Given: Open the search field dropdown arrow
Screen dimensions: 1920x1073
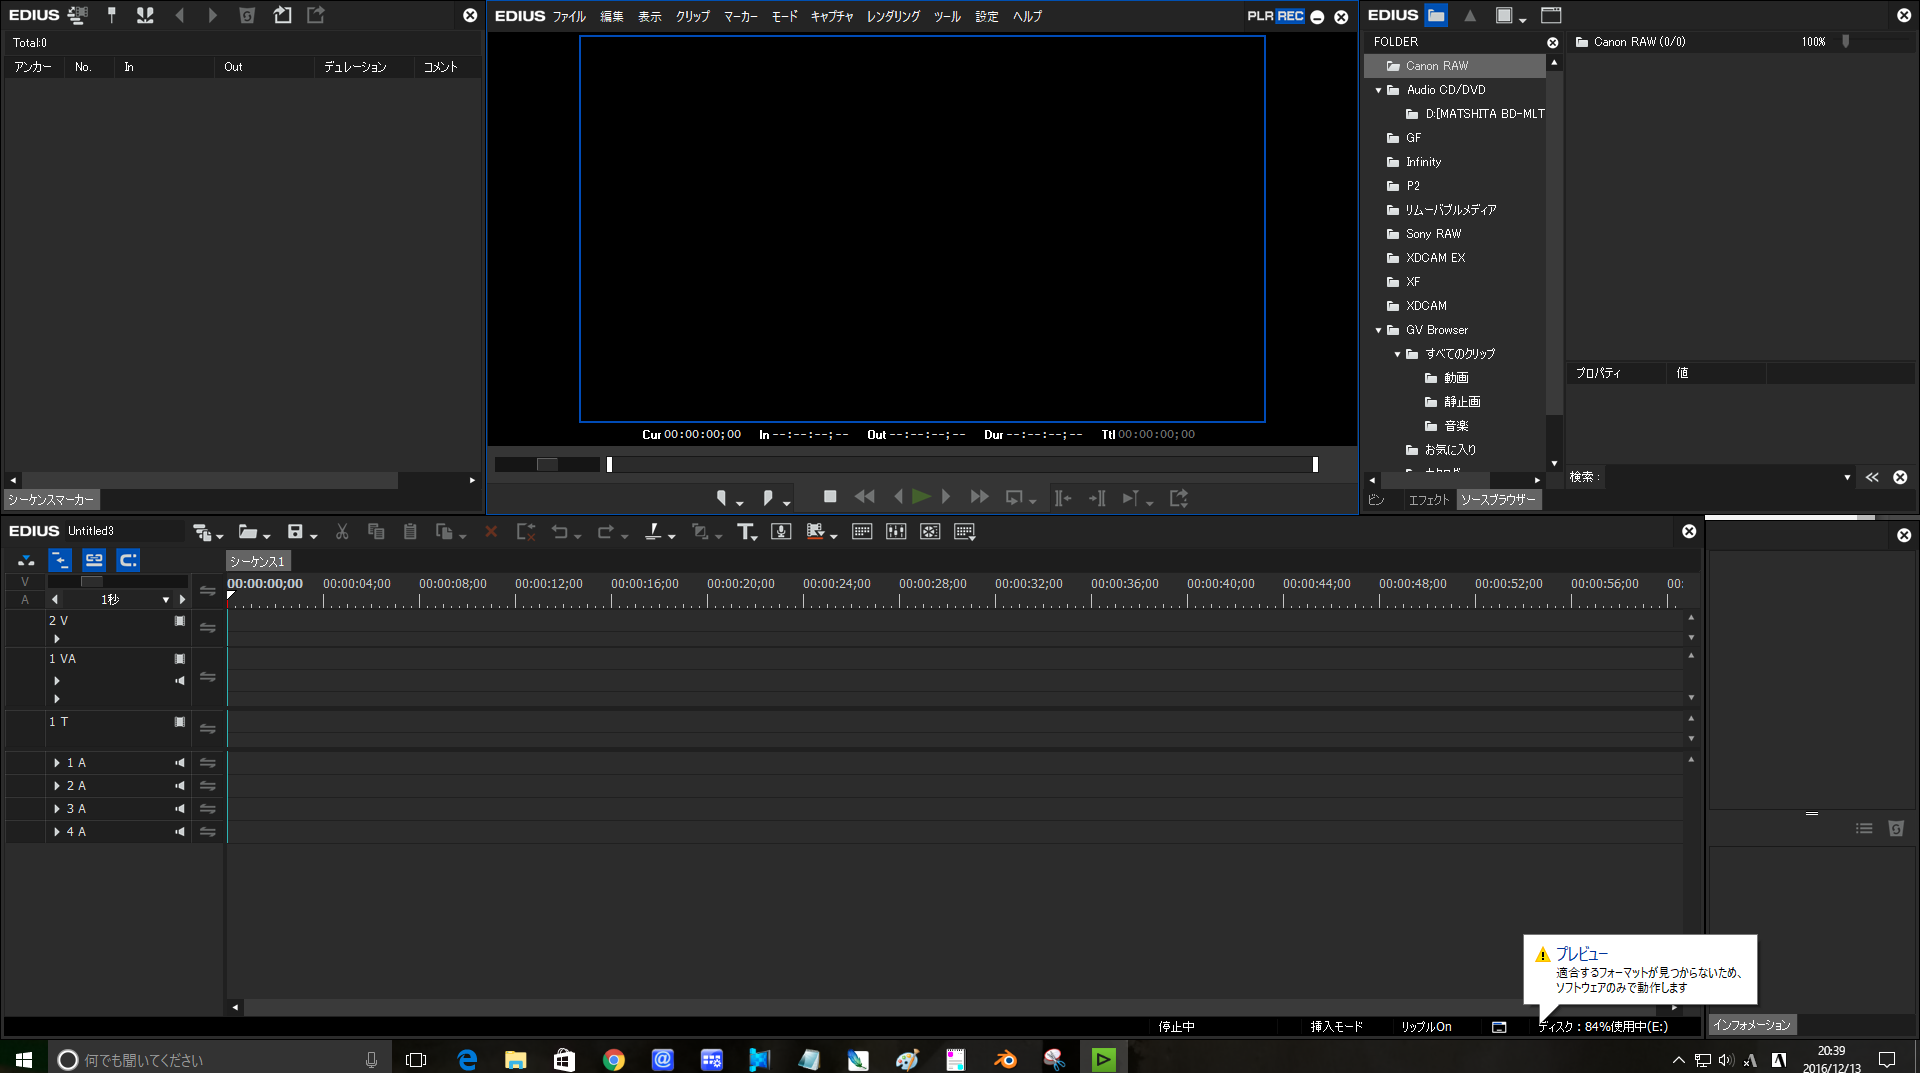Looking at the screenshot, I should click(1846, 478).
